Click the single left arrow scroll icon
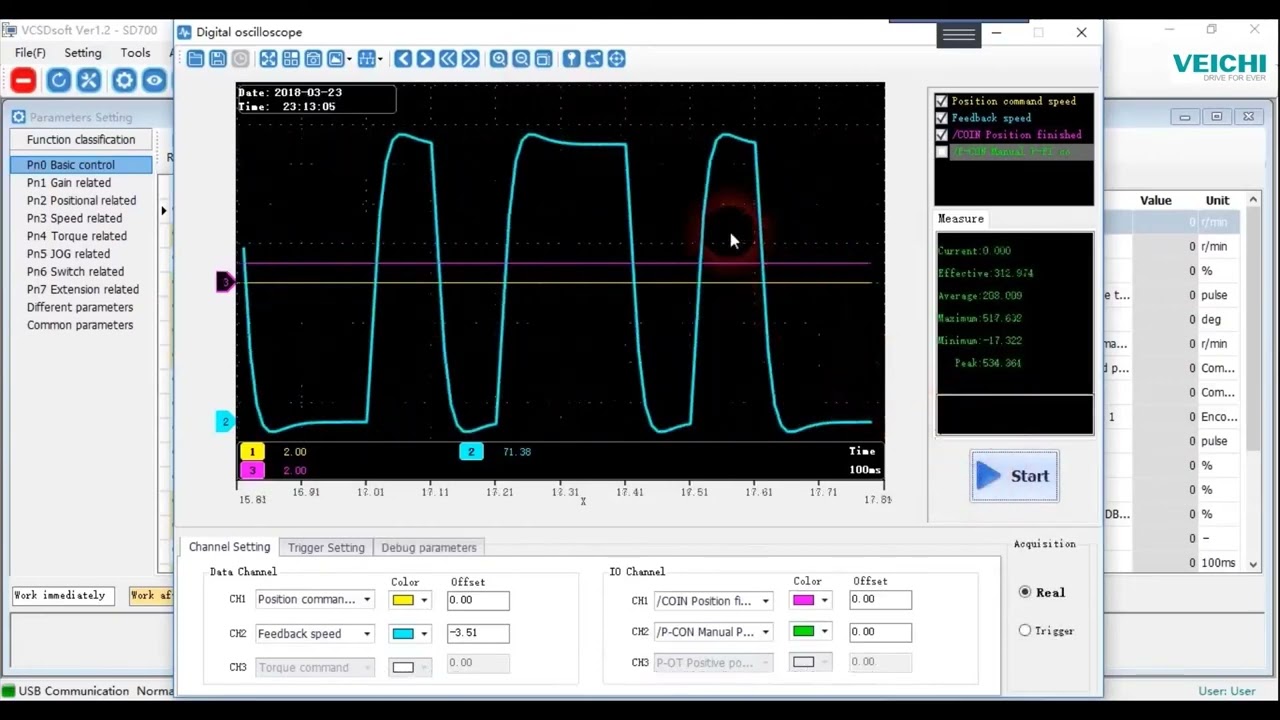The width and height of the screenshot is (1280, 720). click(x=402, y=59)
